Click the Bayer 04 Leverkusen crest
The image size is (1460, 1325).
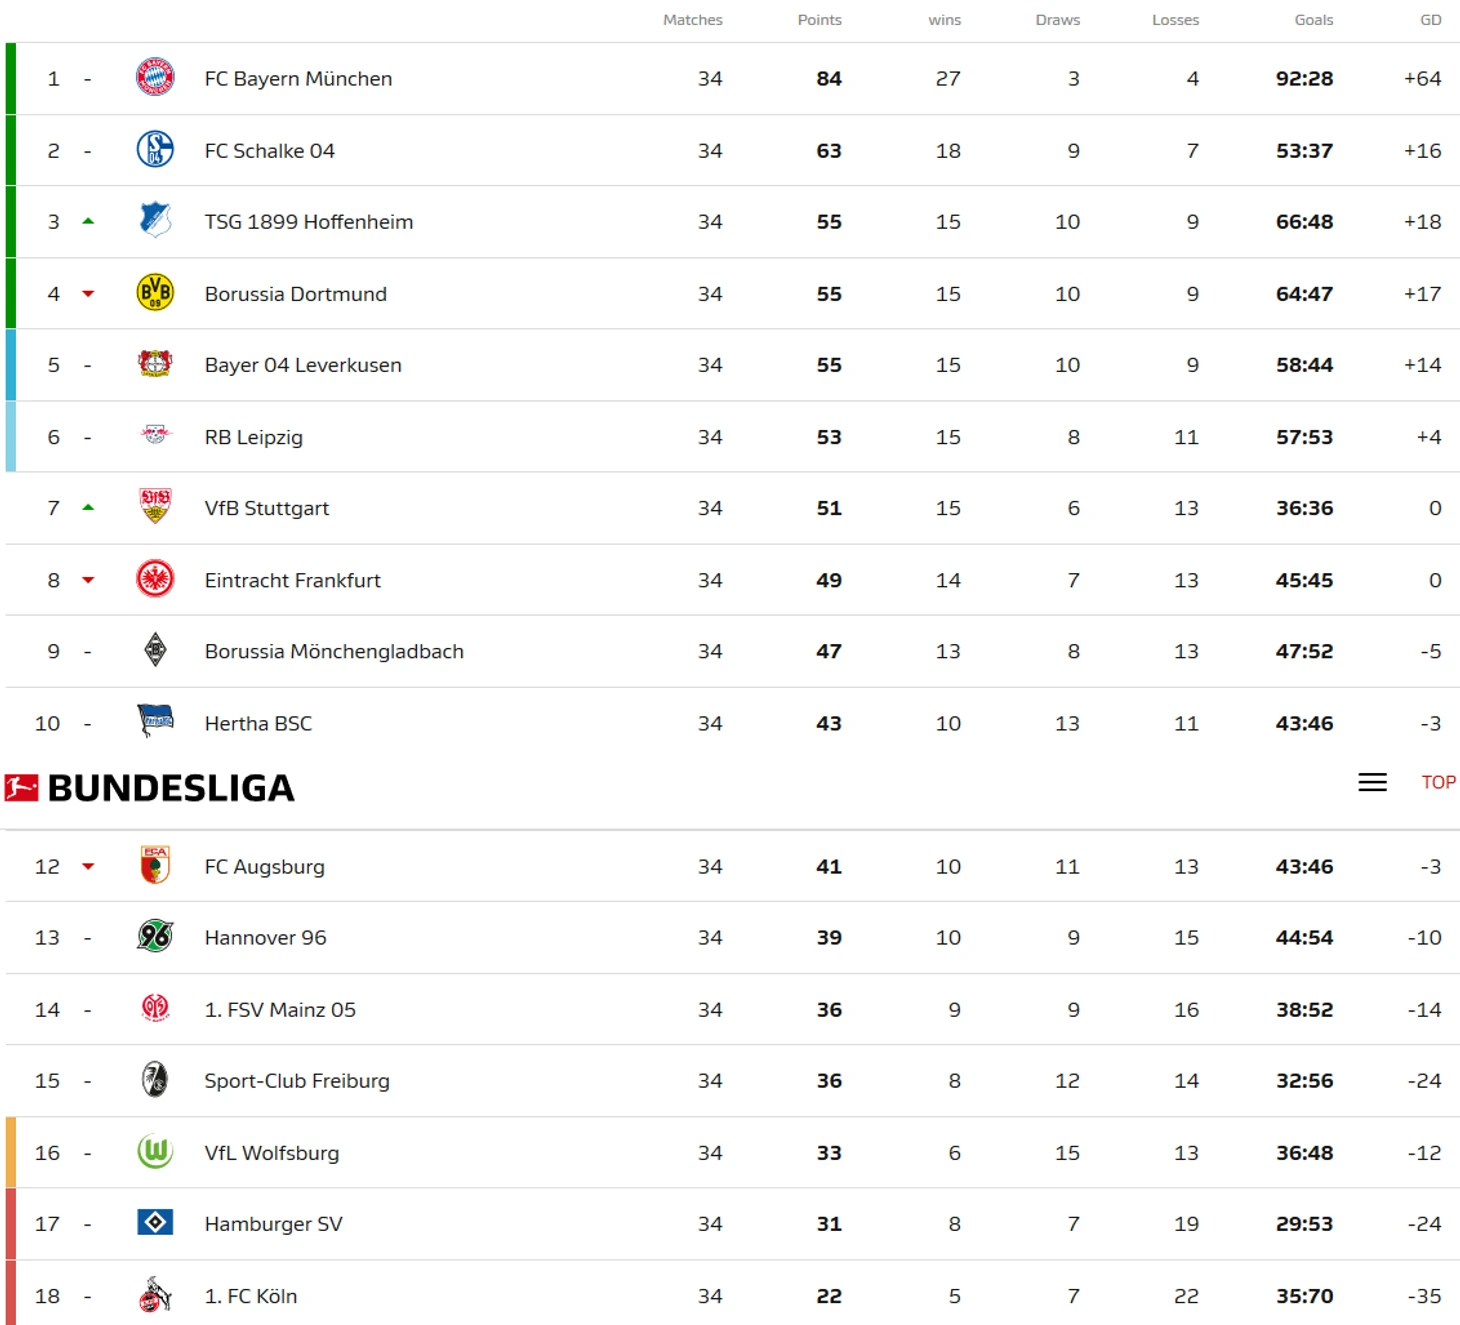pos(155,364)
